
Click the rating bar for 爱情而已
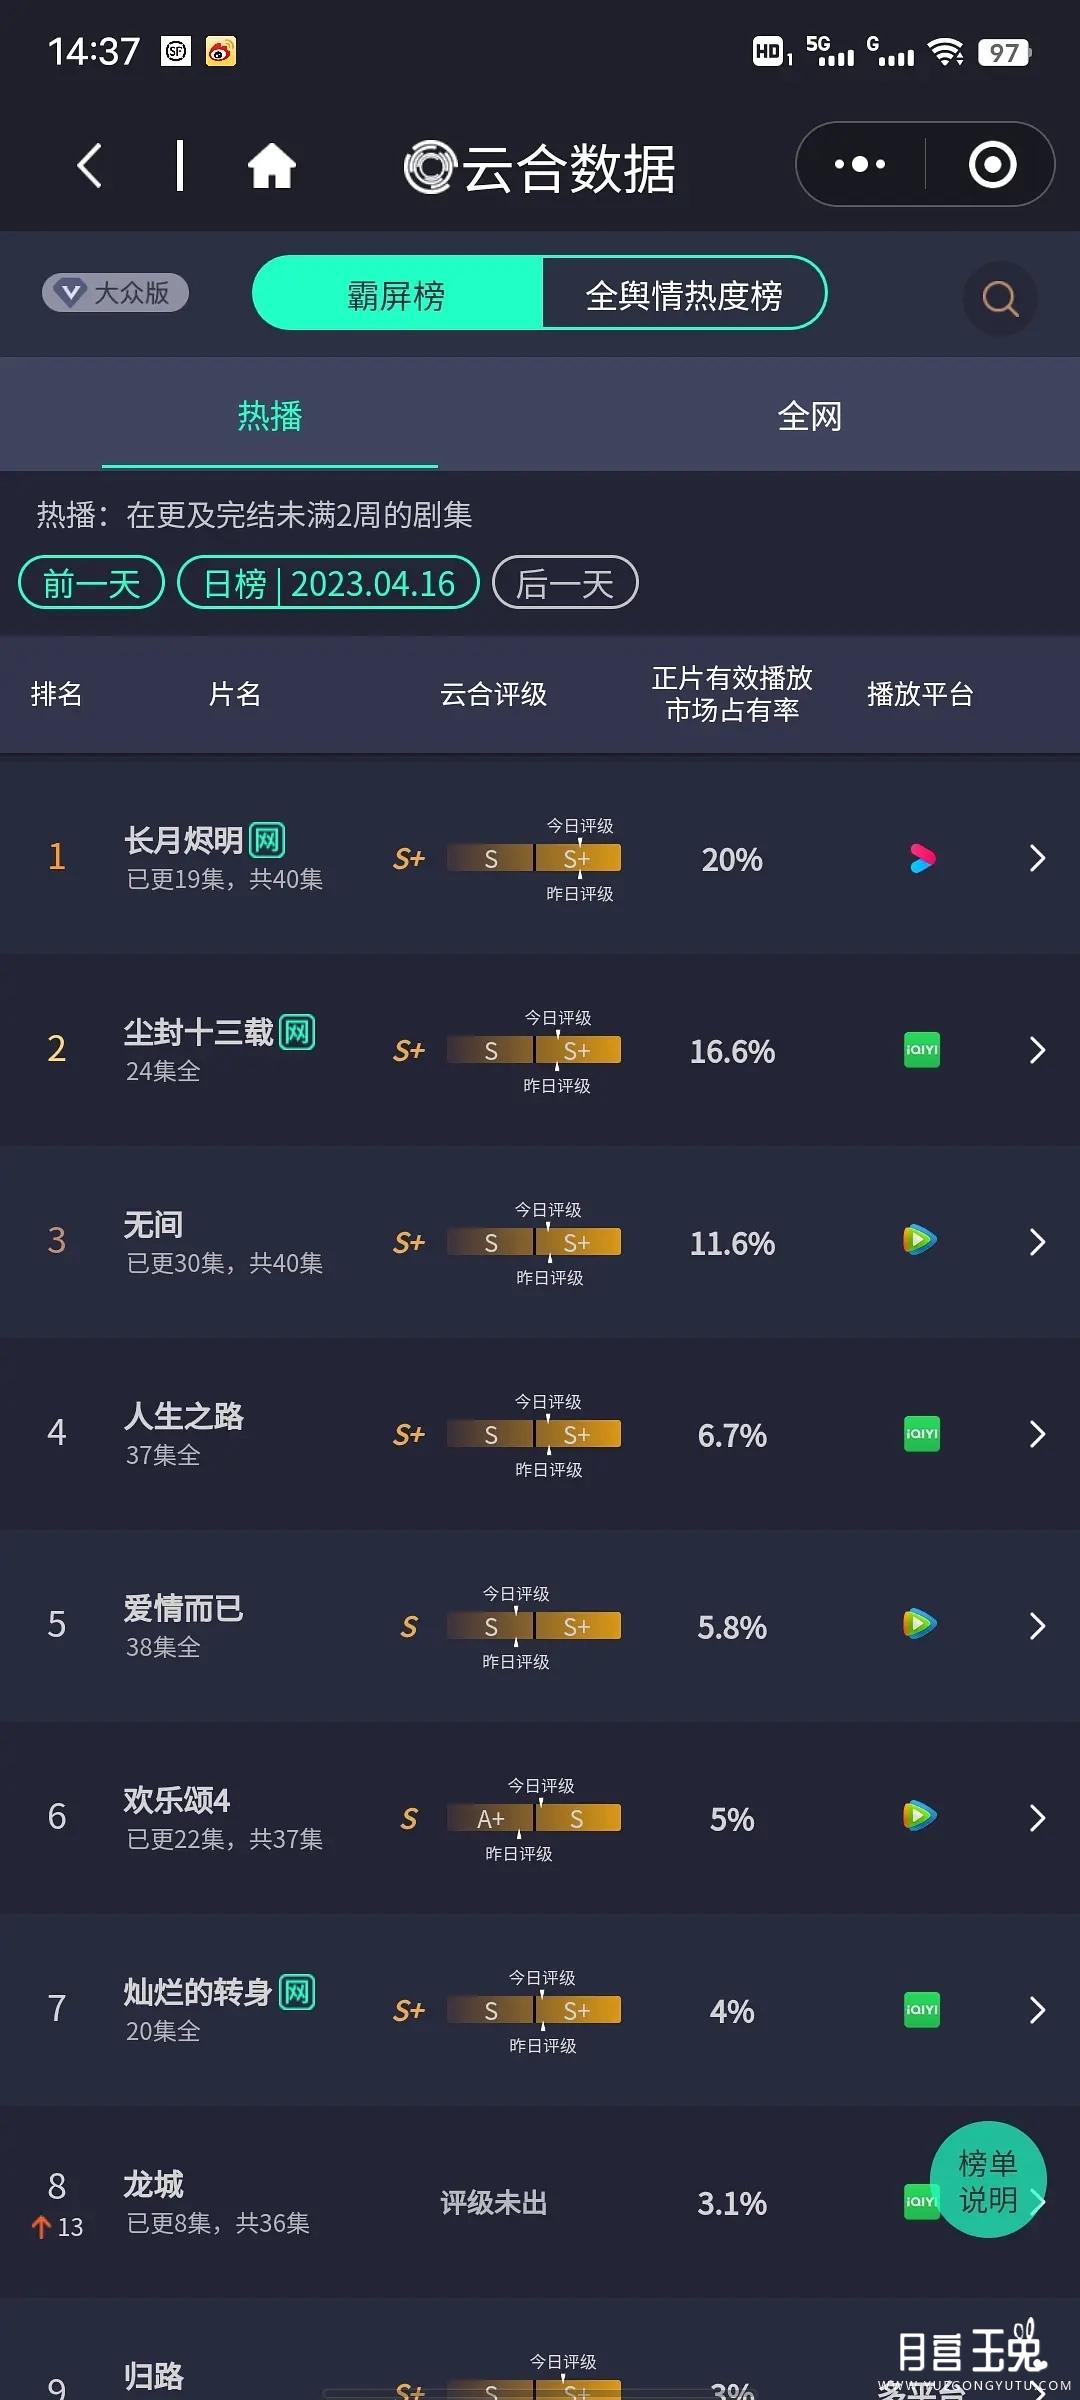pos(534,1626)
